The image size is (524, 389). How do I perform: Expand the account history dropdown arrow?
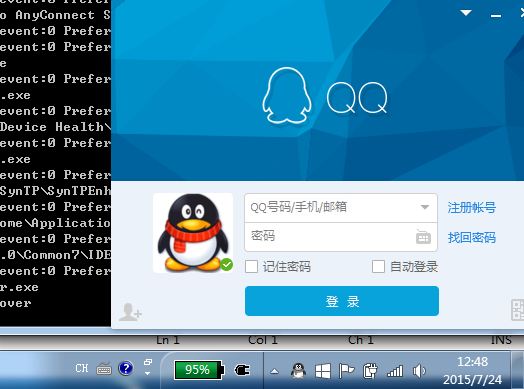click(425, 207)
